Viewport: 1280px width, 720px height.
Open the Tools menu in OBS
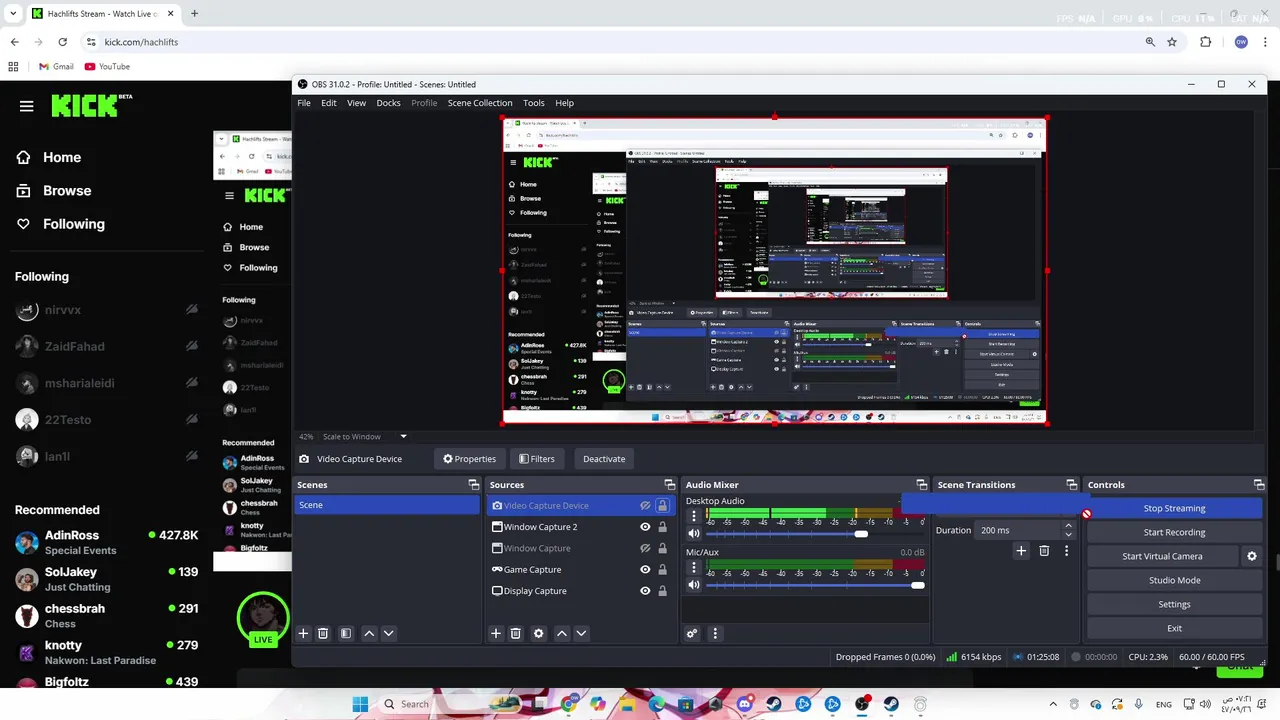click(x=534, y=103)
